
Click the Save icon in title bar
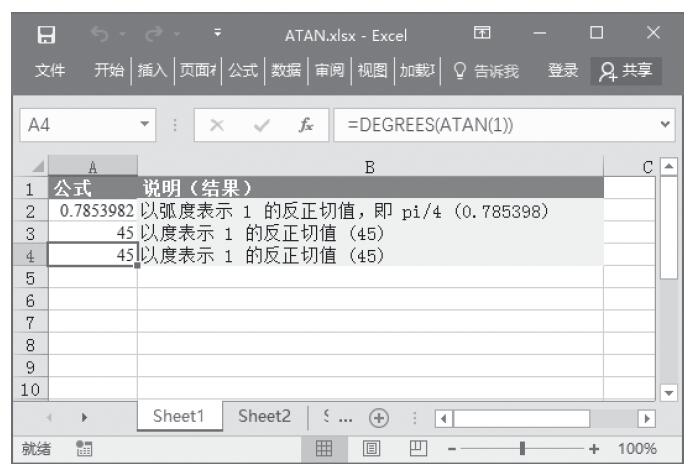pos(46,35)
